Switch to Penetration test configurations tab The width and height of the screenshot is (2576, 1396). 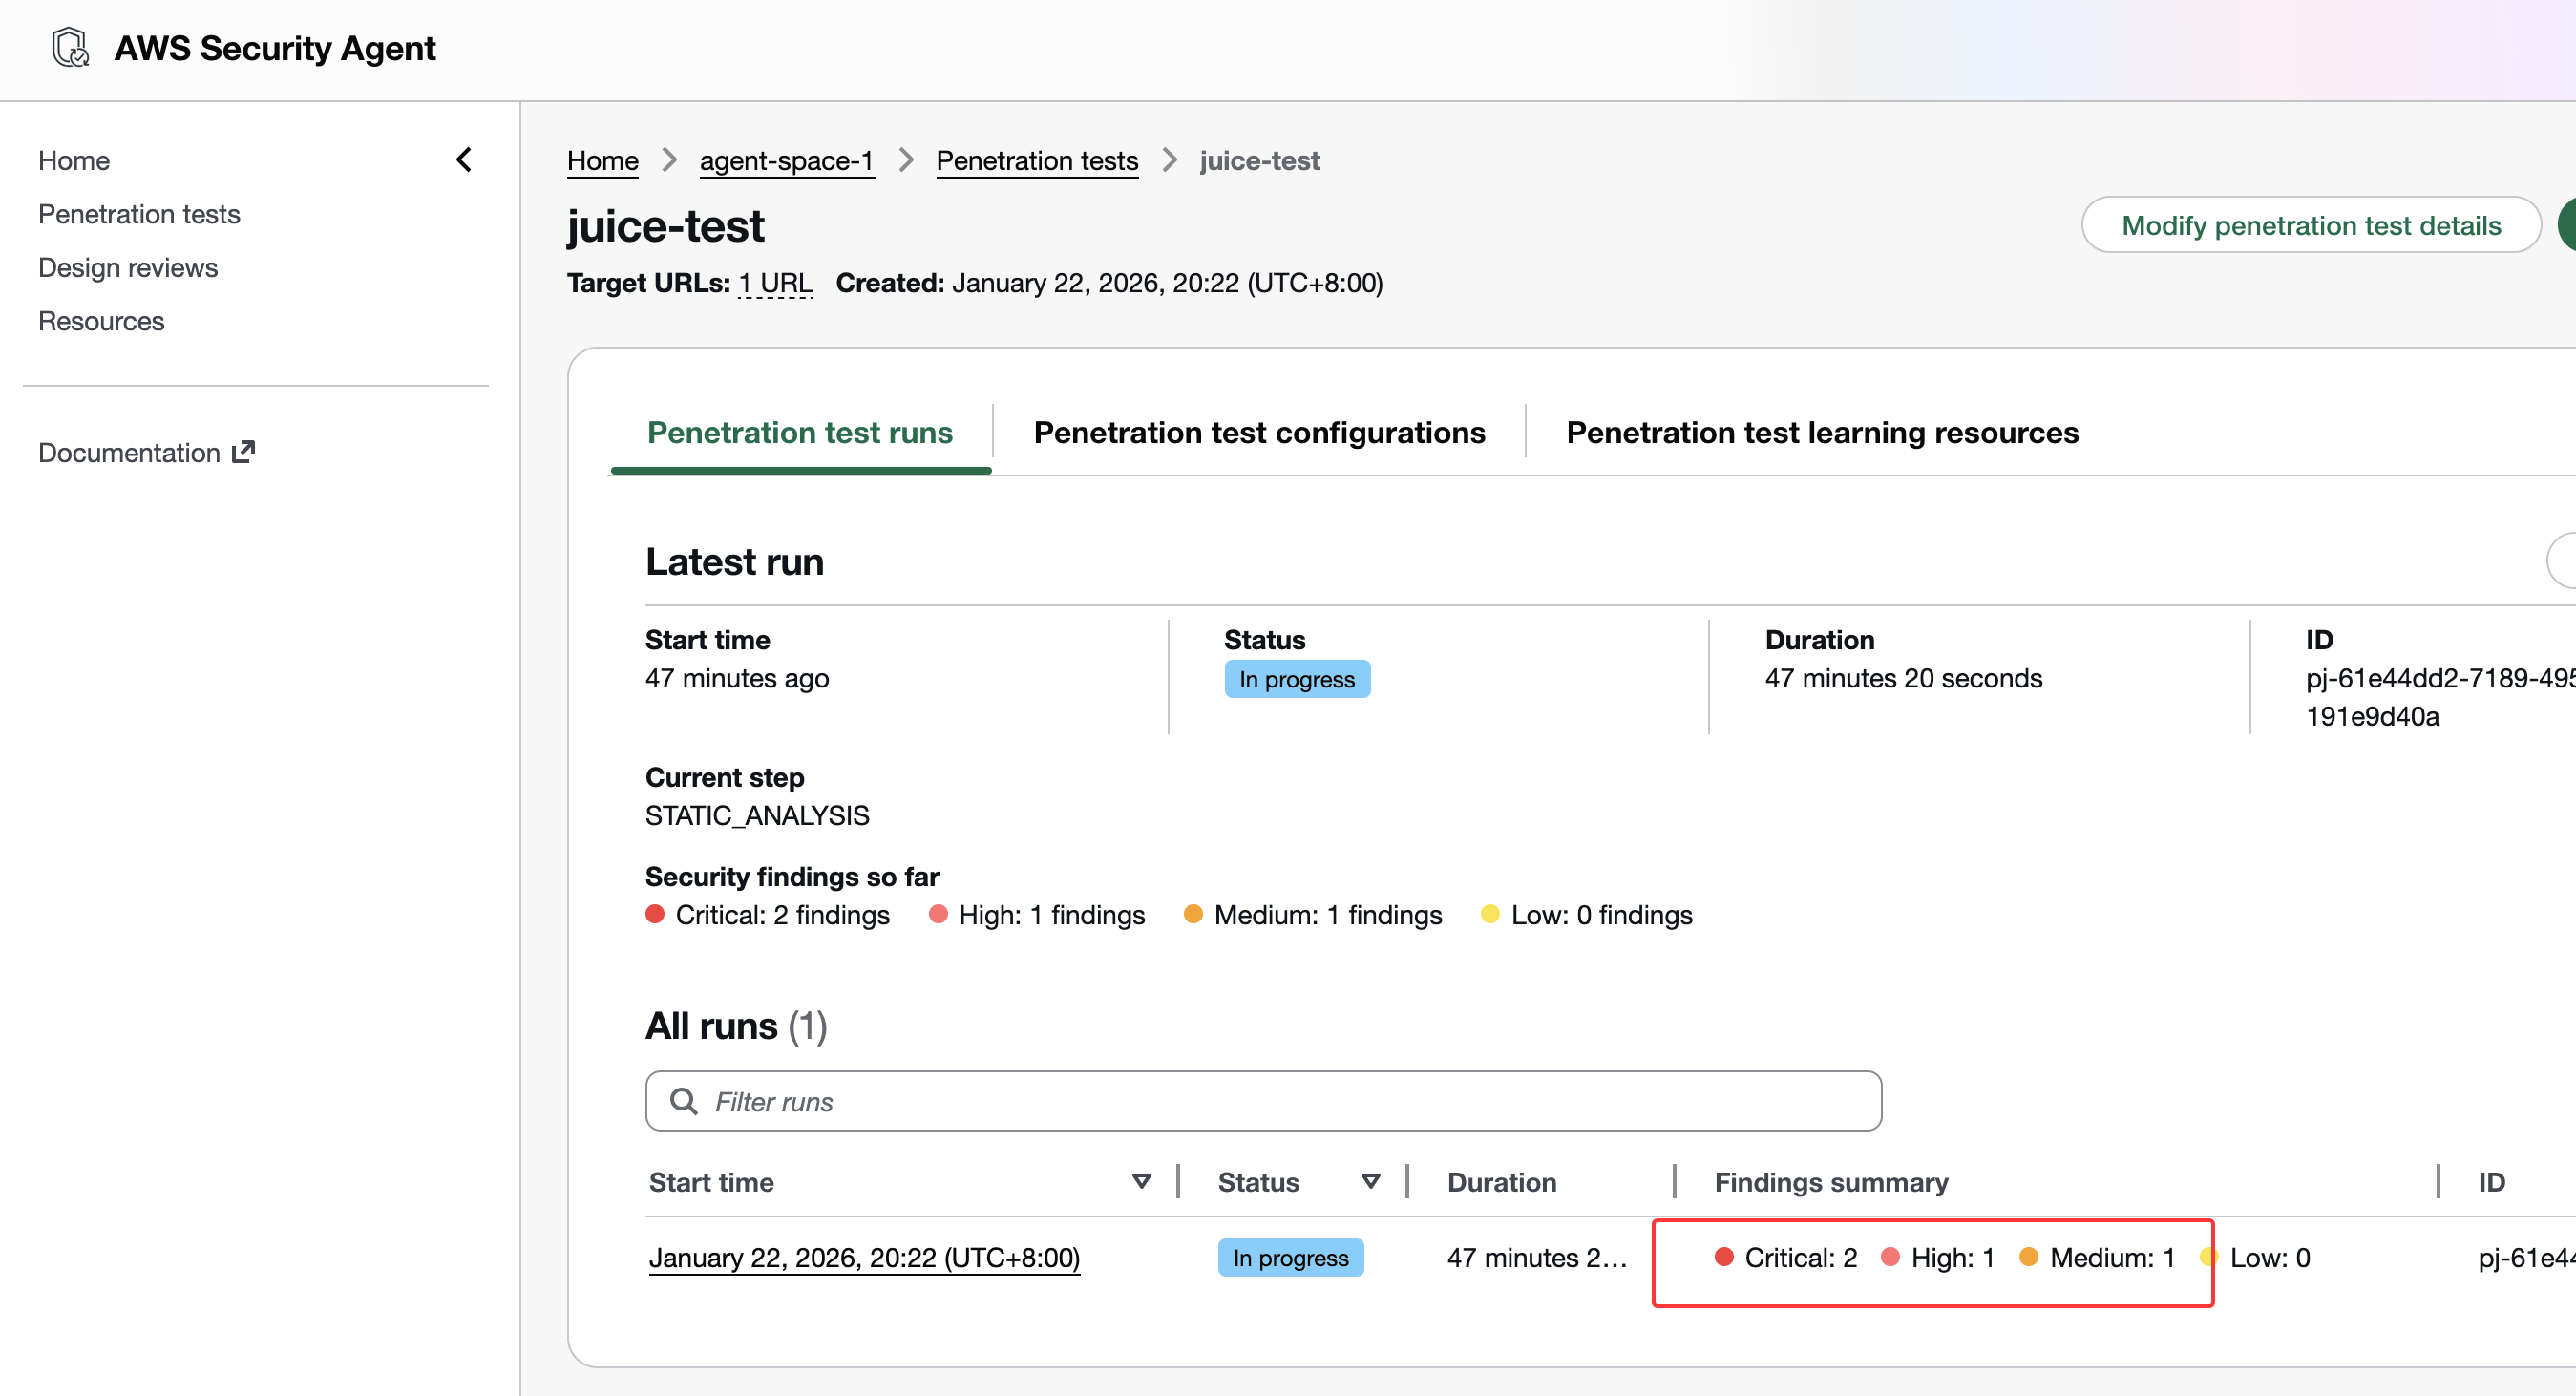(1259, 432)
